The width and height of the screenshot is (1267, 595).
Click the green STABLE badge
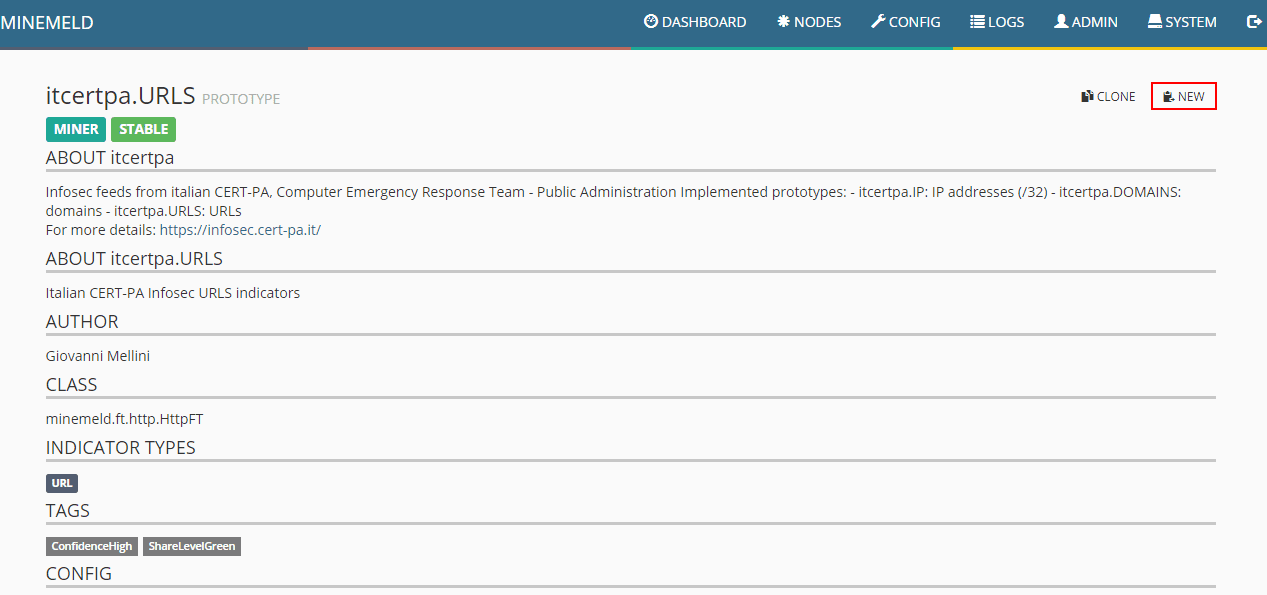point(143,129)
